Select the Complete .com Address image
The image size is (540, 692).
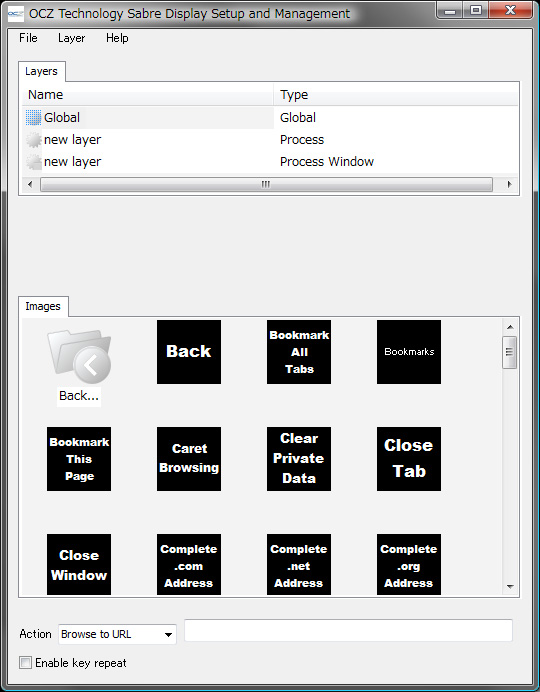189,564
